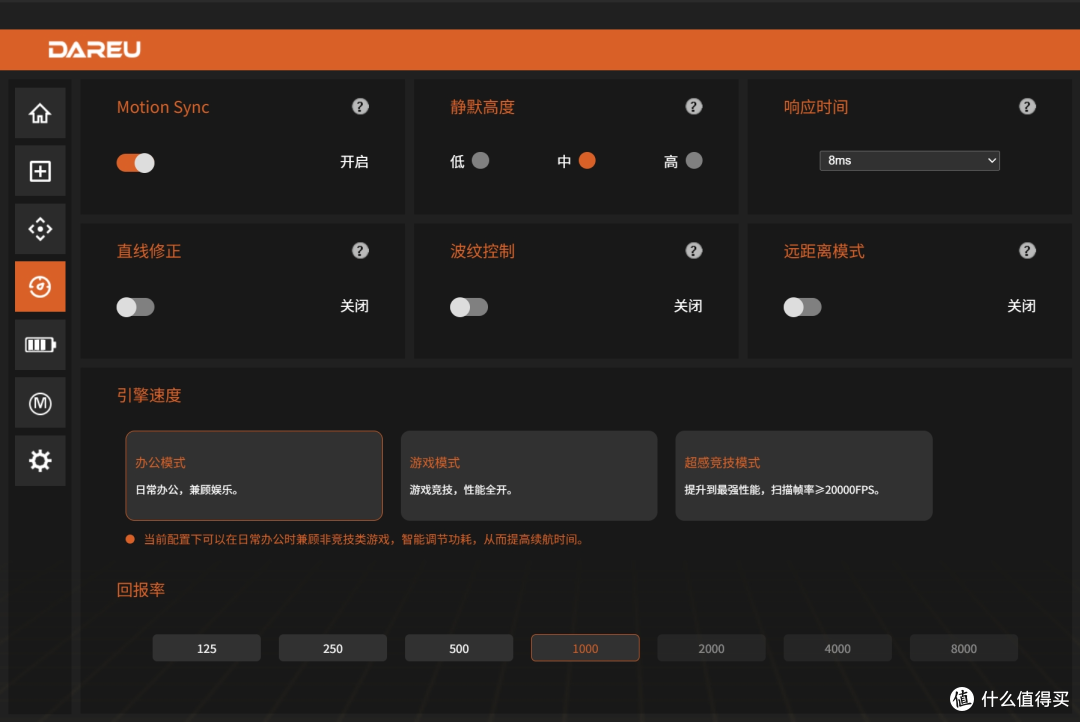The width and height of the screenshot is (1080, 722).
Task: Open the battery settings sidebar icon
Action: 40,344
